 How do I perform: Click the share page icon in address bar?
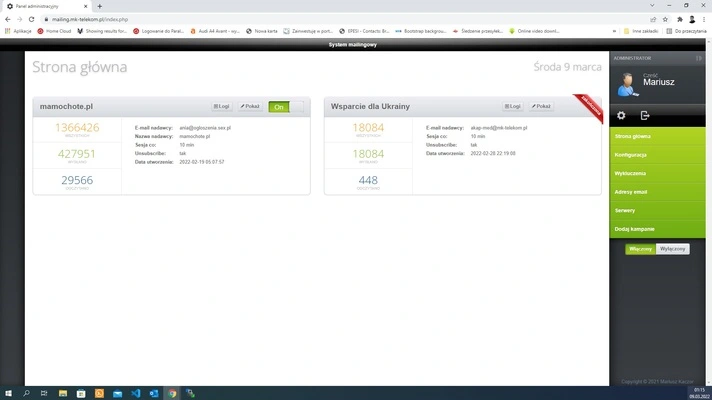pos(653,20)
